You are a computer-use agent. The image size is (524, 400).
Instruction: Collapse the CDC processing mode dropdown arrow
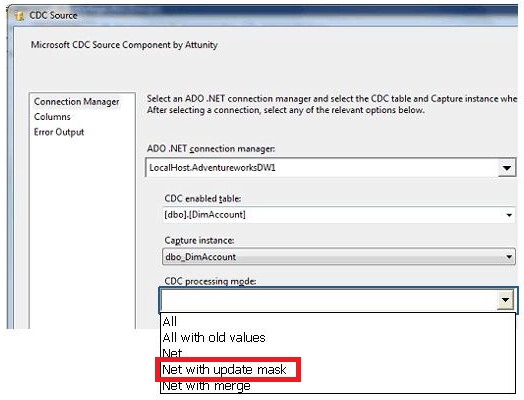(x=505, y=300)
